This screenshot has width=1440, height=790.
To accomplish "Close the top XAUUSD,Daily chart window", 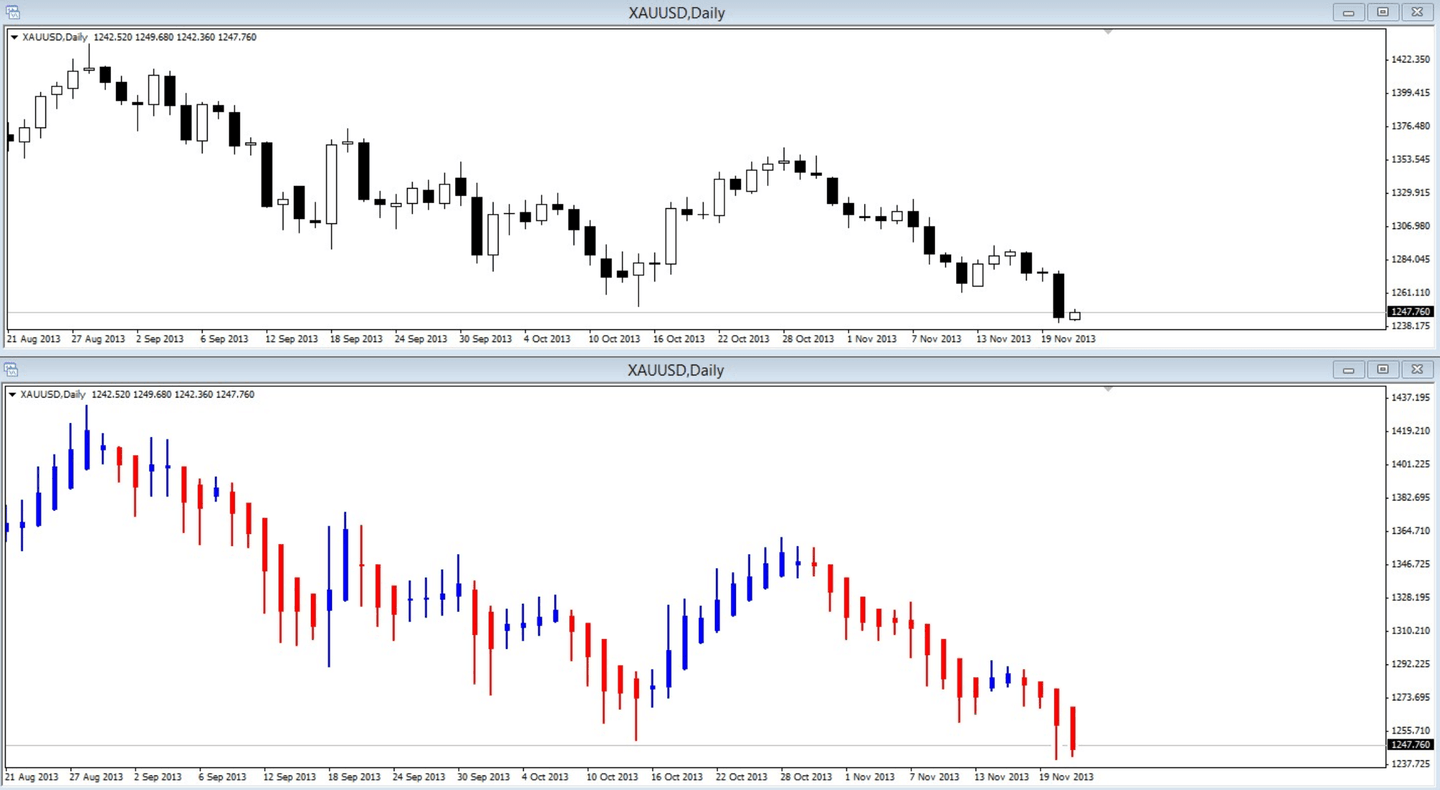I will (x=1416, y=13).
